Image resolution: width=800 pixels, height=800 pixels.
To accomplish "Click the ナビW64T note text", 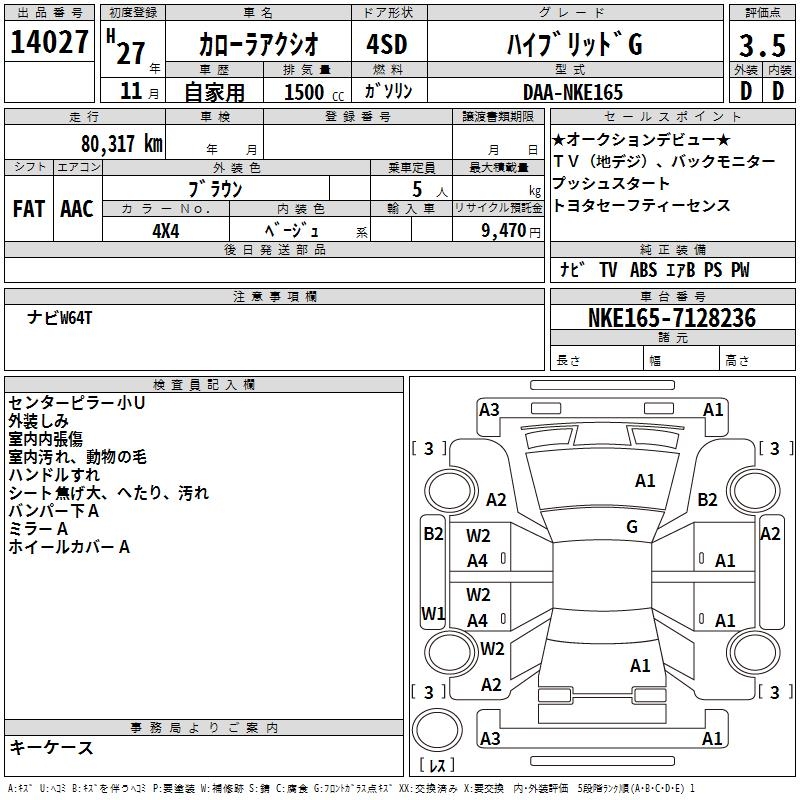I will tap(60, 318).
